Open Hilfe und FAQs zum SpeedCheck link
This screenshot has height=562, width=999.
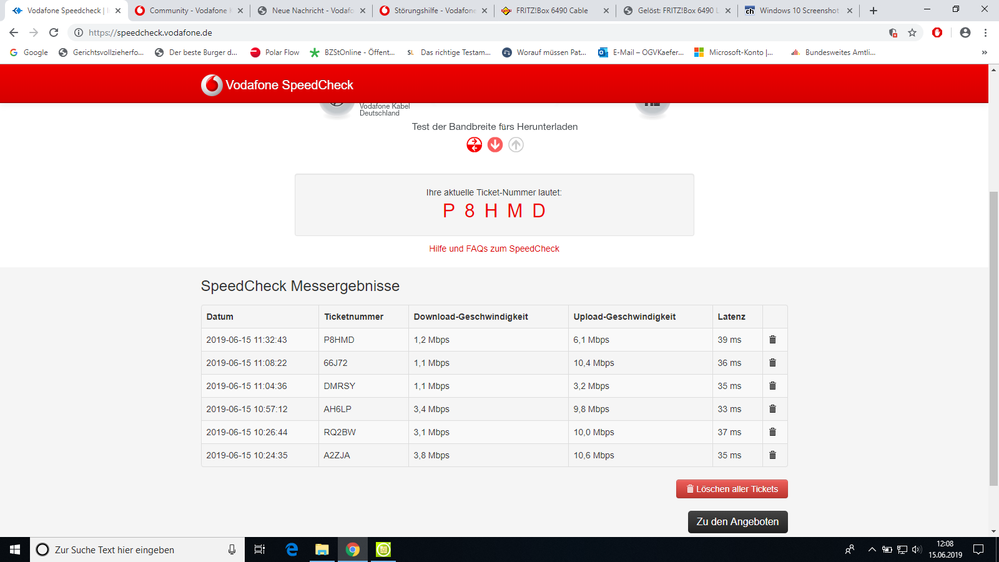[x=494, y=249]
